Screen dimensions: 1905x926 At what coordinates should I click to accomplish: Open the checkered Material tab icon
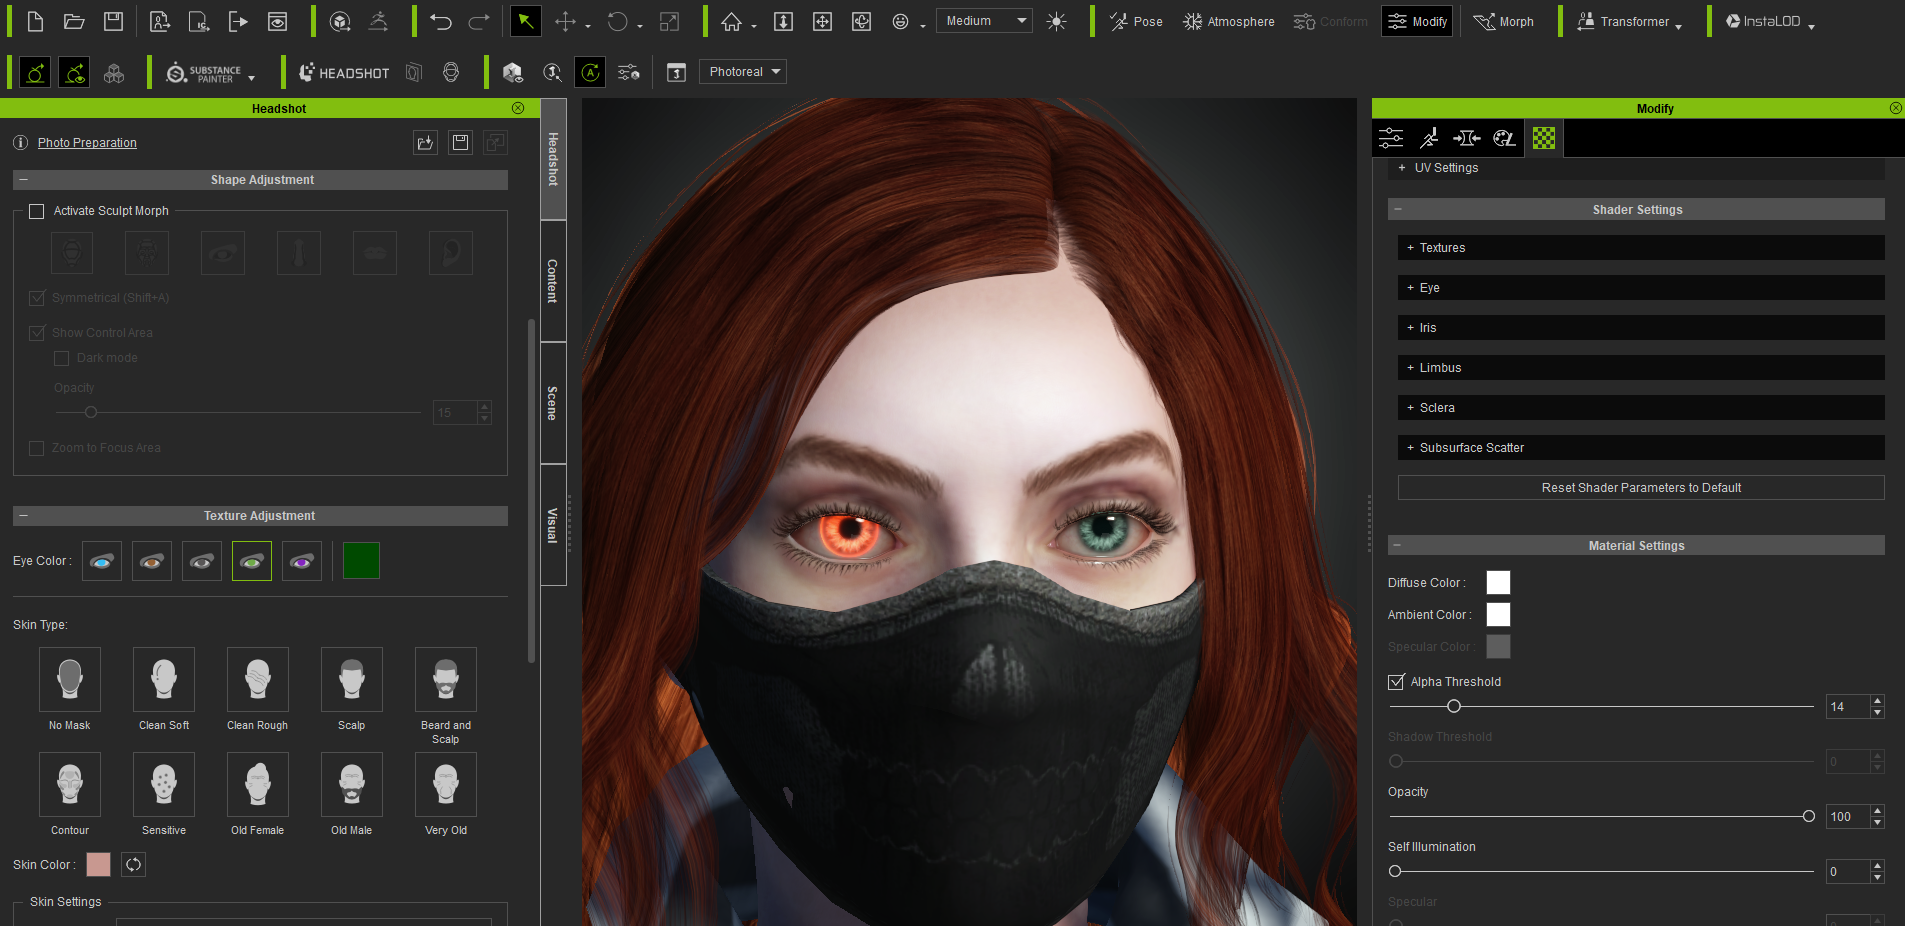(1544, 138)
